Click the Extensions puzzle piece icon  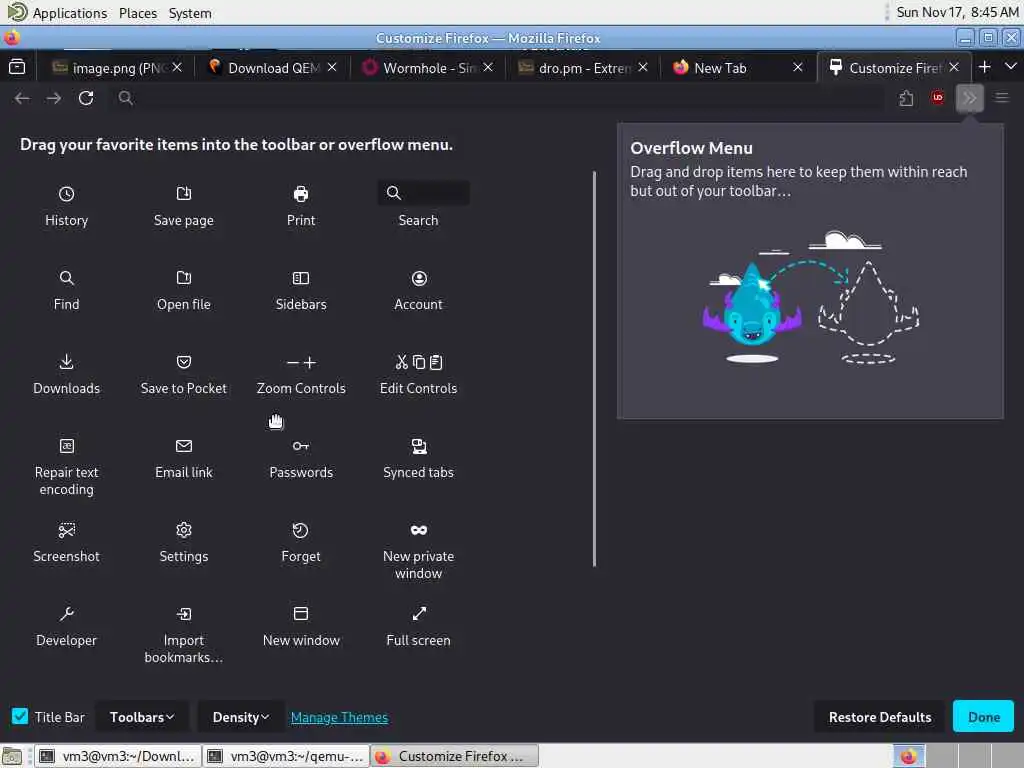(x=906, y=98)
